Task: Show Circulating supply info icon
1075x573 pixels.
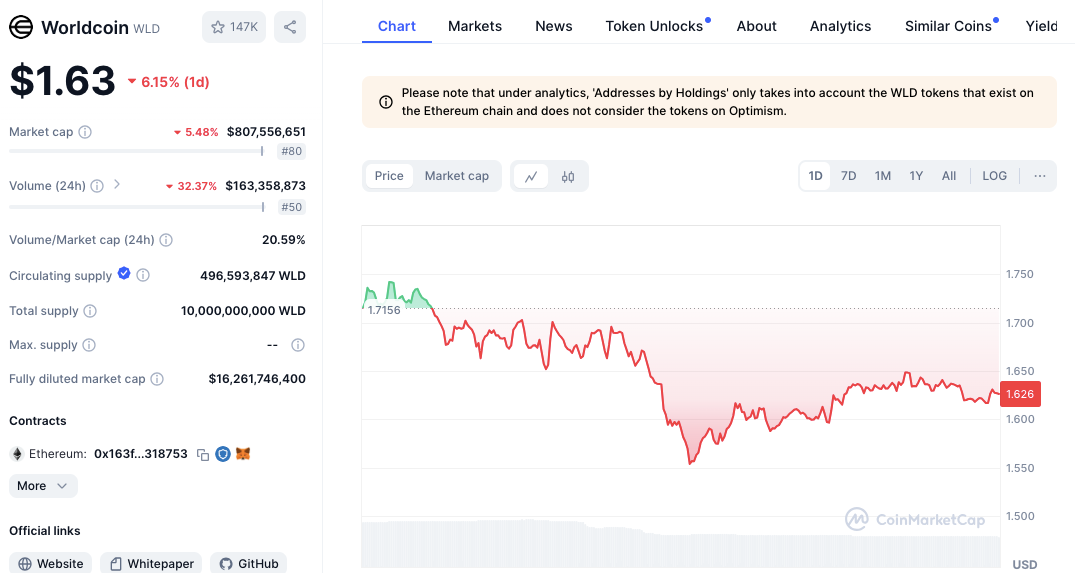Action: coord(143,276)
